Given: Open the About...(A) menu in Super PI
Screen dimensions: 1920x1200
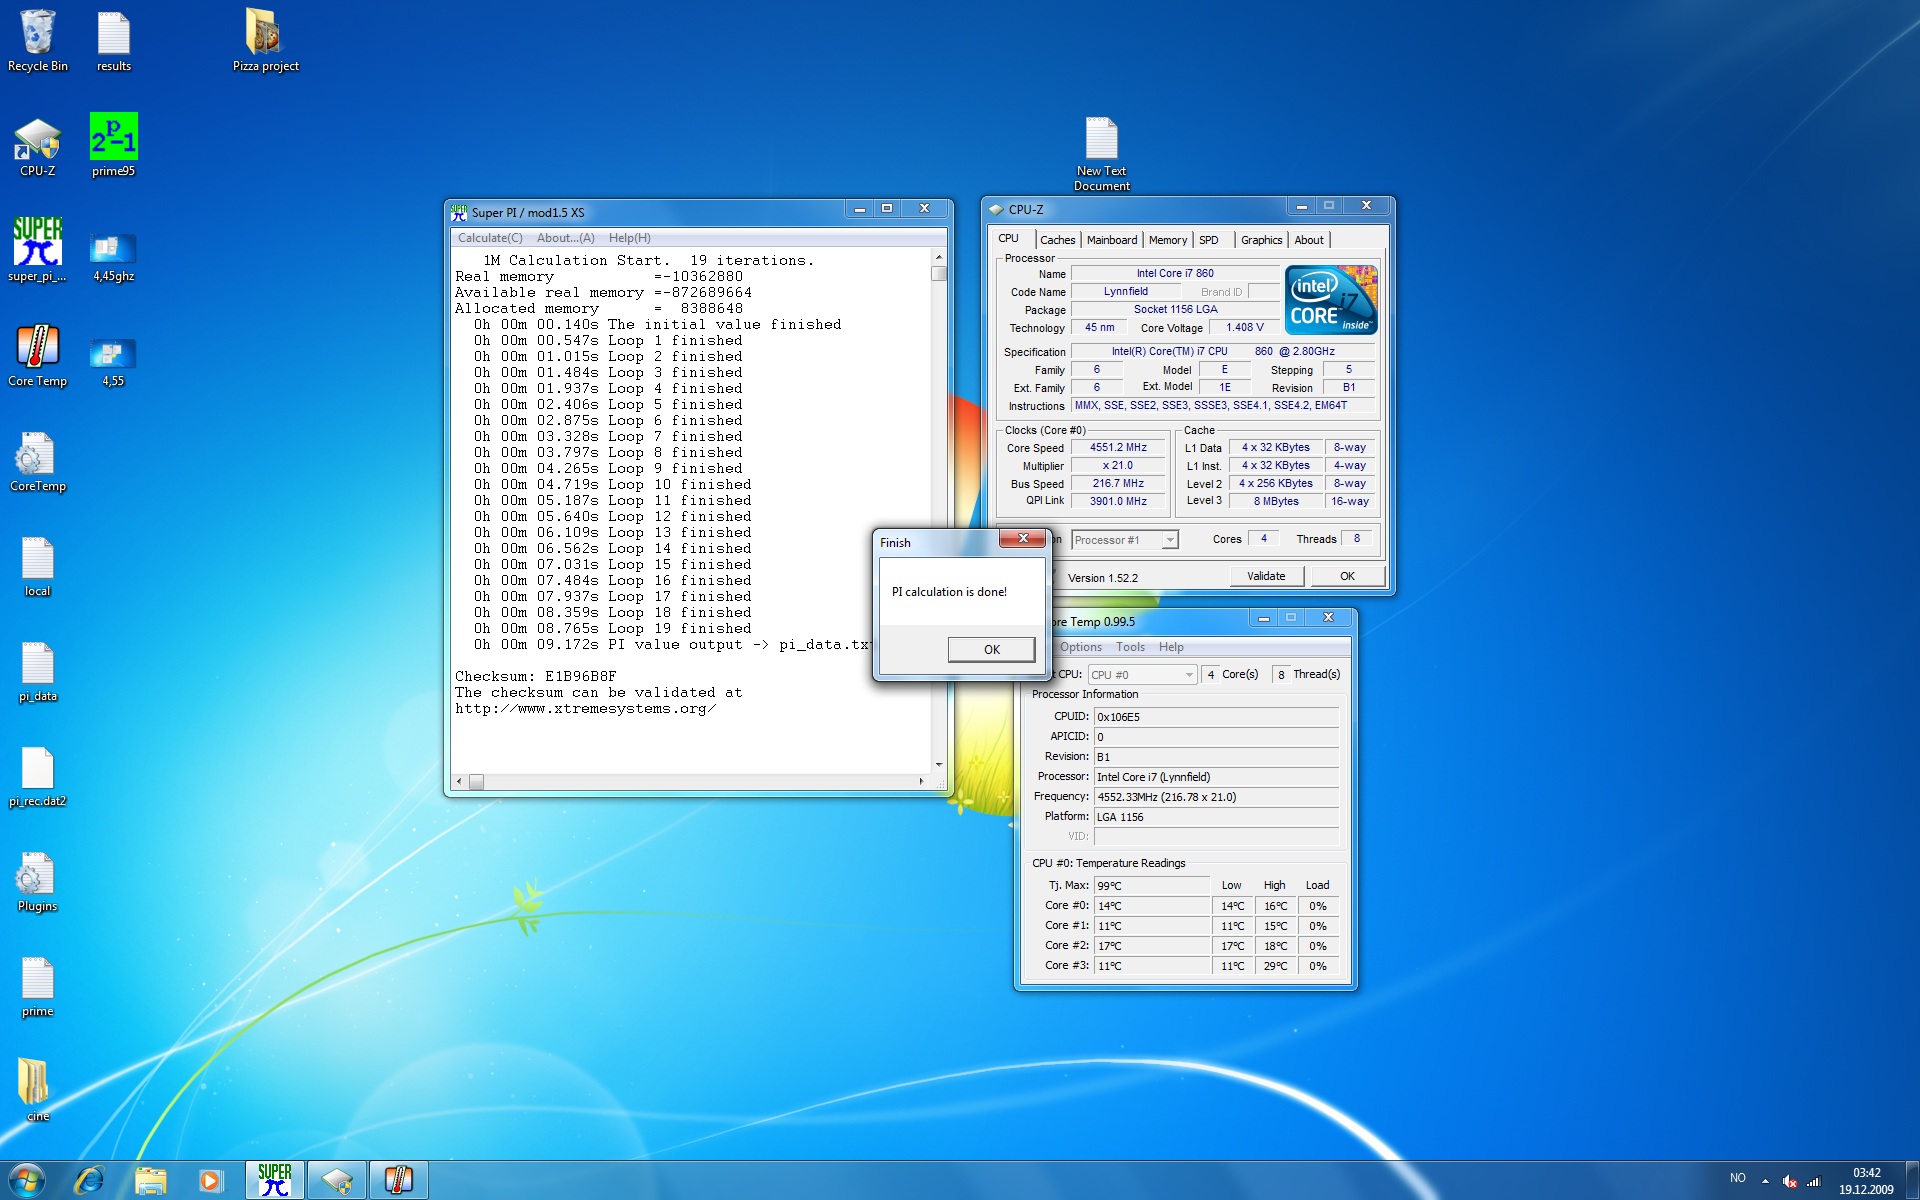Looking at the screenshot, I should pyautogui.click(x=565, y=238).
